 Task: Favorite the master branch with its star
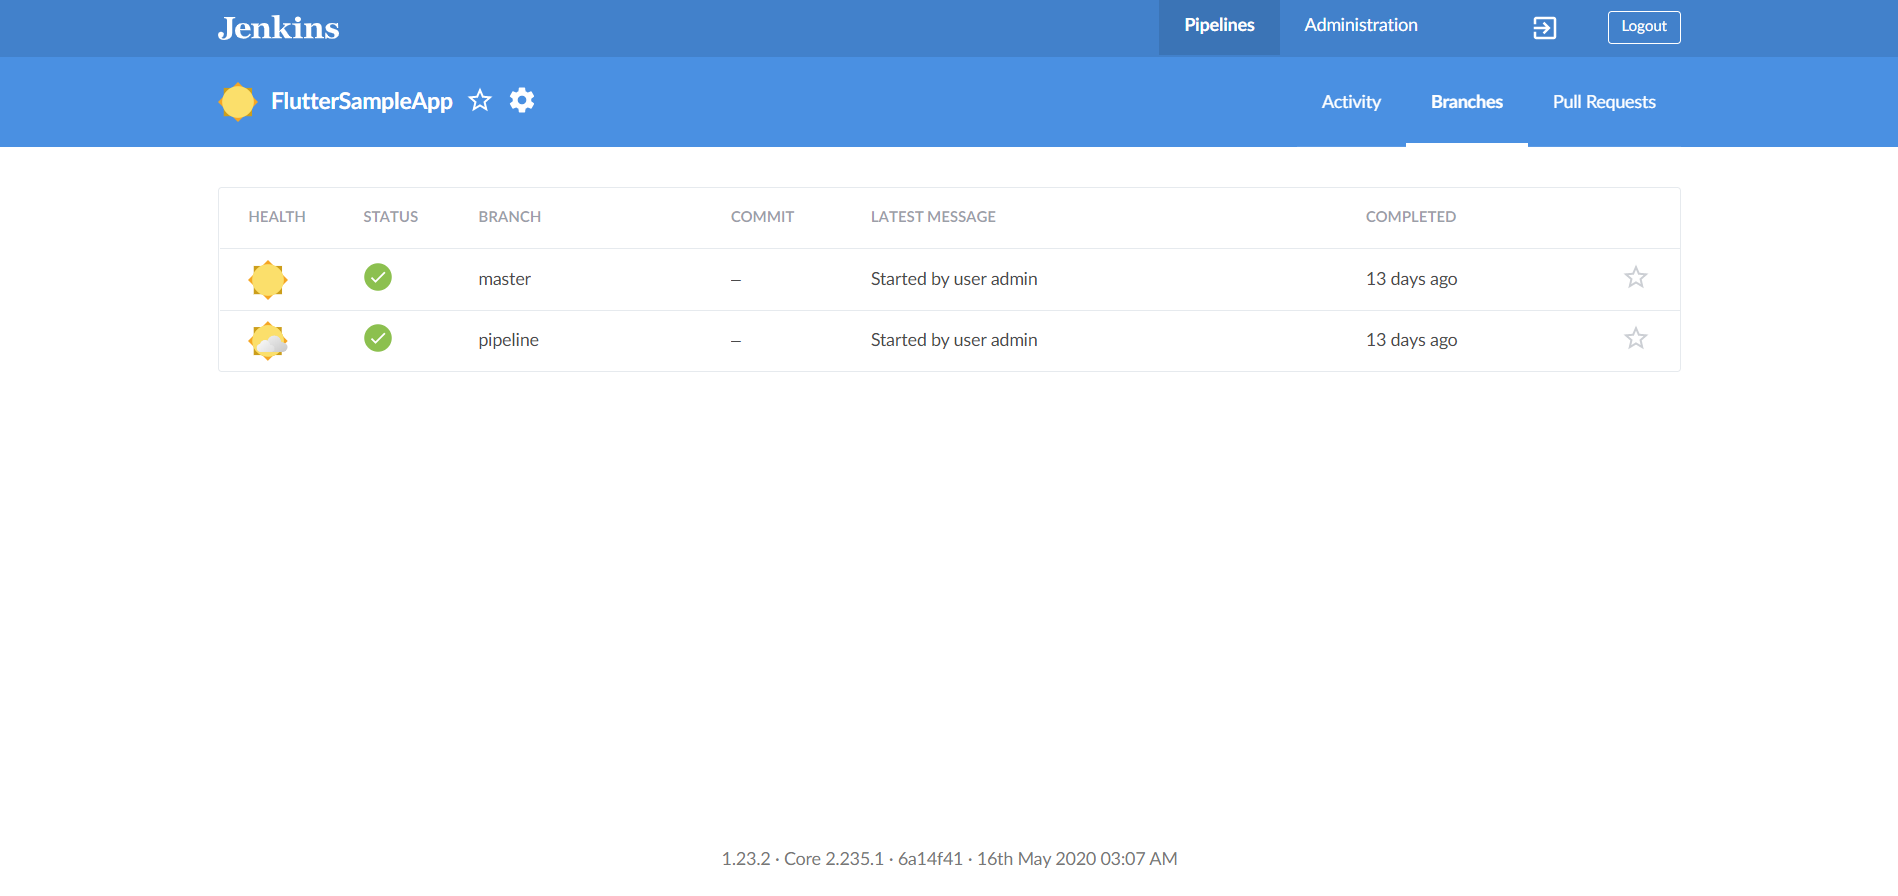(1636, 277)
